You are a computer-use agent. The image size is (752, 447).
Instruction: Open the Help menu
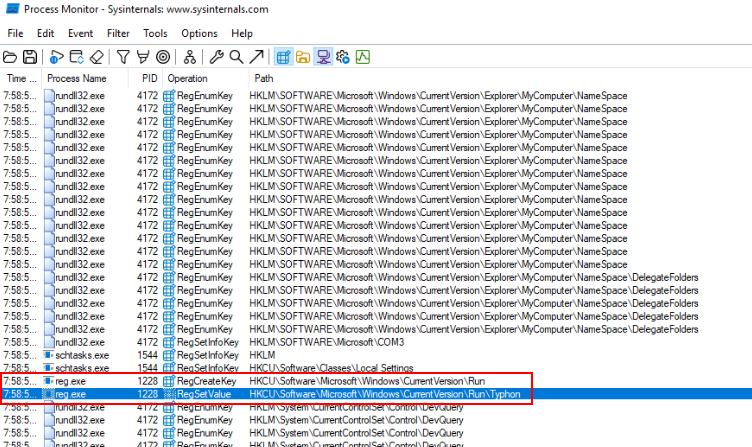coord(242,33)
